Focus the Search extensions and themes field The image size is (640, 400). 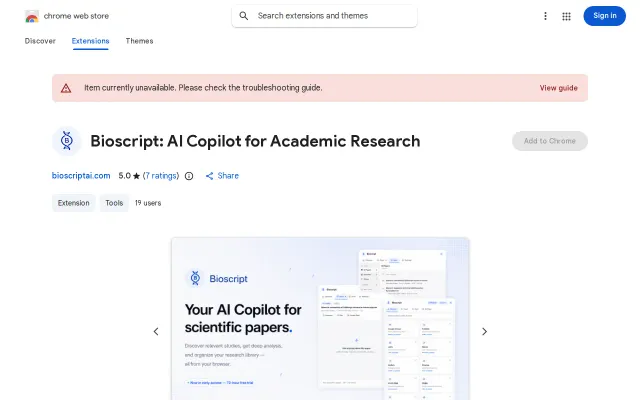coord(324,16)
